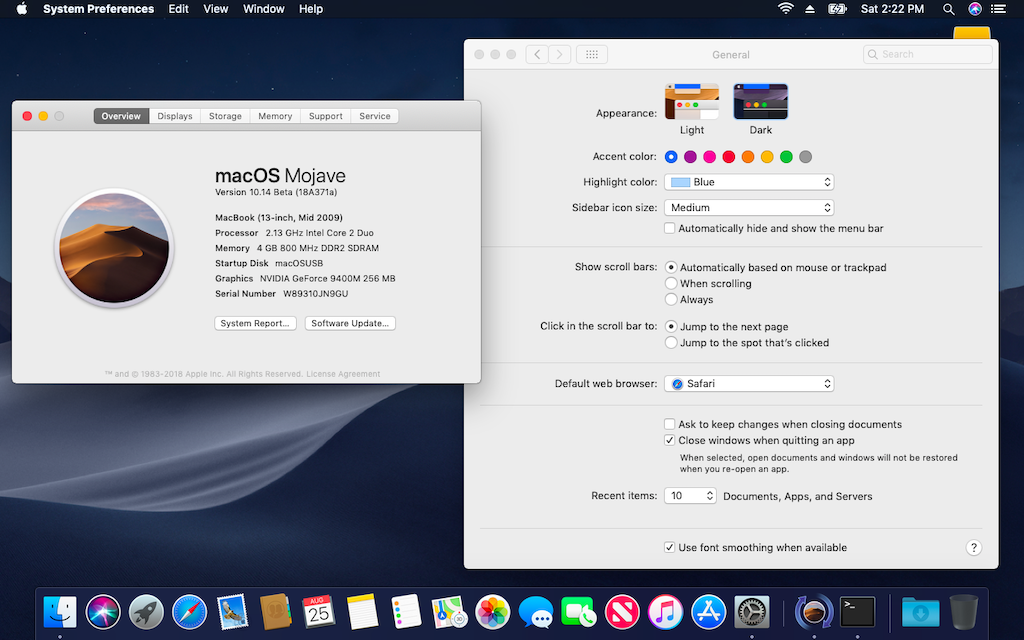Uncheck Close windows when quitting an app
This screenshot has width=1024, height=640.
(669, 440)
